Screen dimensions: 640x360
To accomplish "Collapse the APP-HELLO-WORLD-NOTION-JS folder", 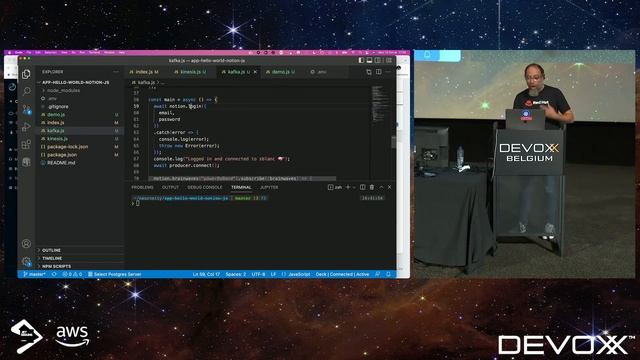I will 80,82.
